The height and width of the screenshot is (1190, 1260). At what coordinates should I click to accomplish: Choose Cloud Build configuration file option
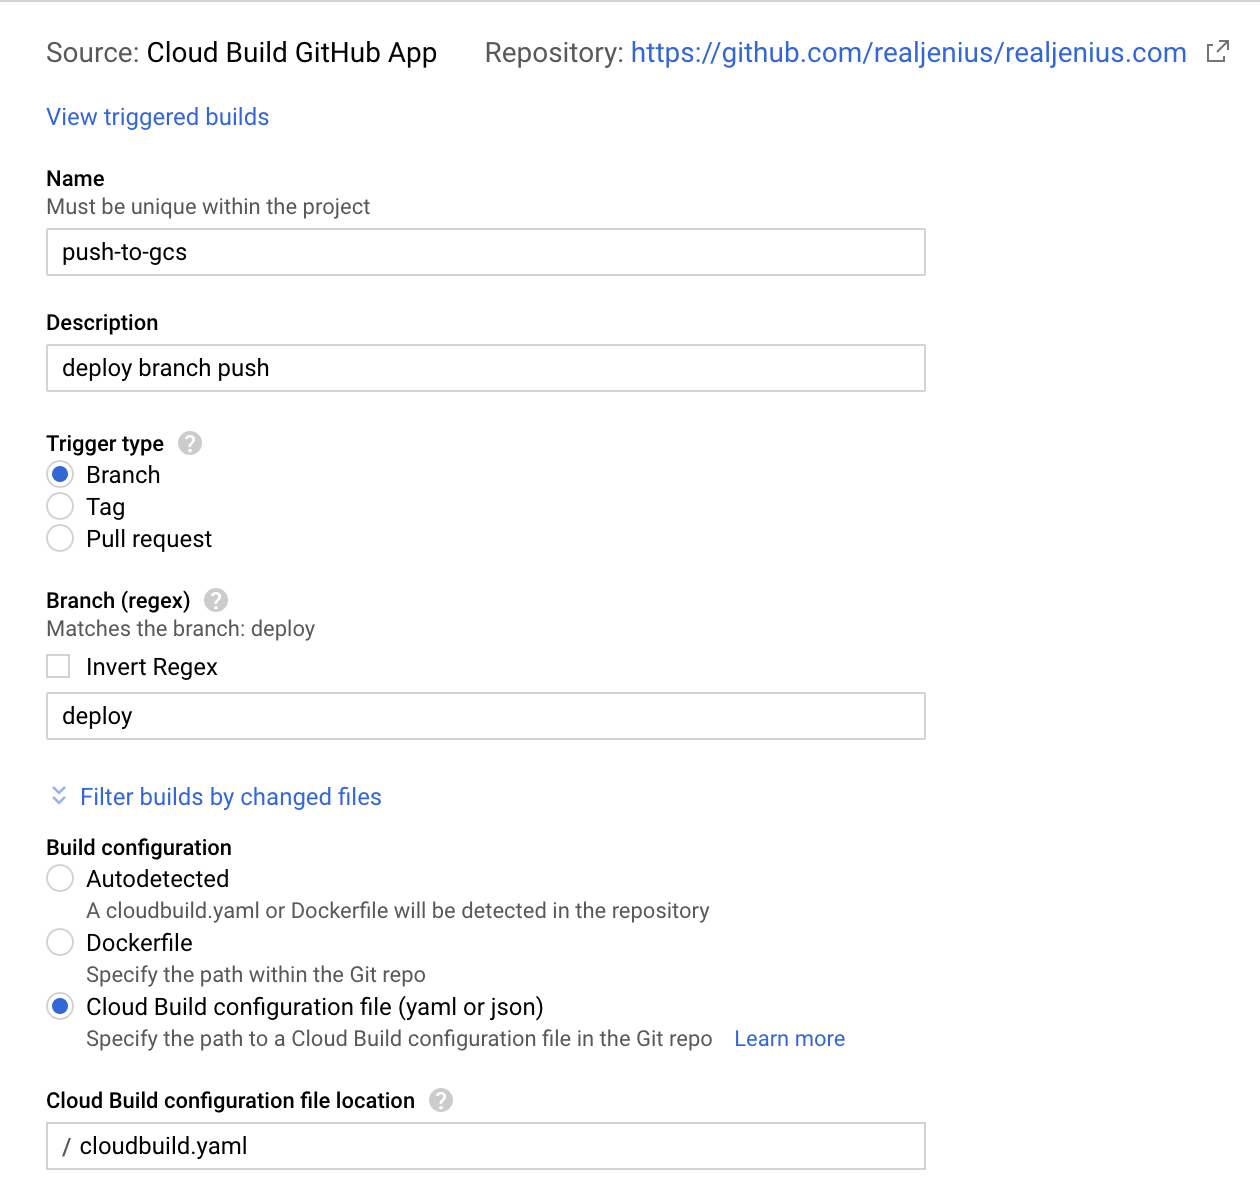[x=60, y=1007]
